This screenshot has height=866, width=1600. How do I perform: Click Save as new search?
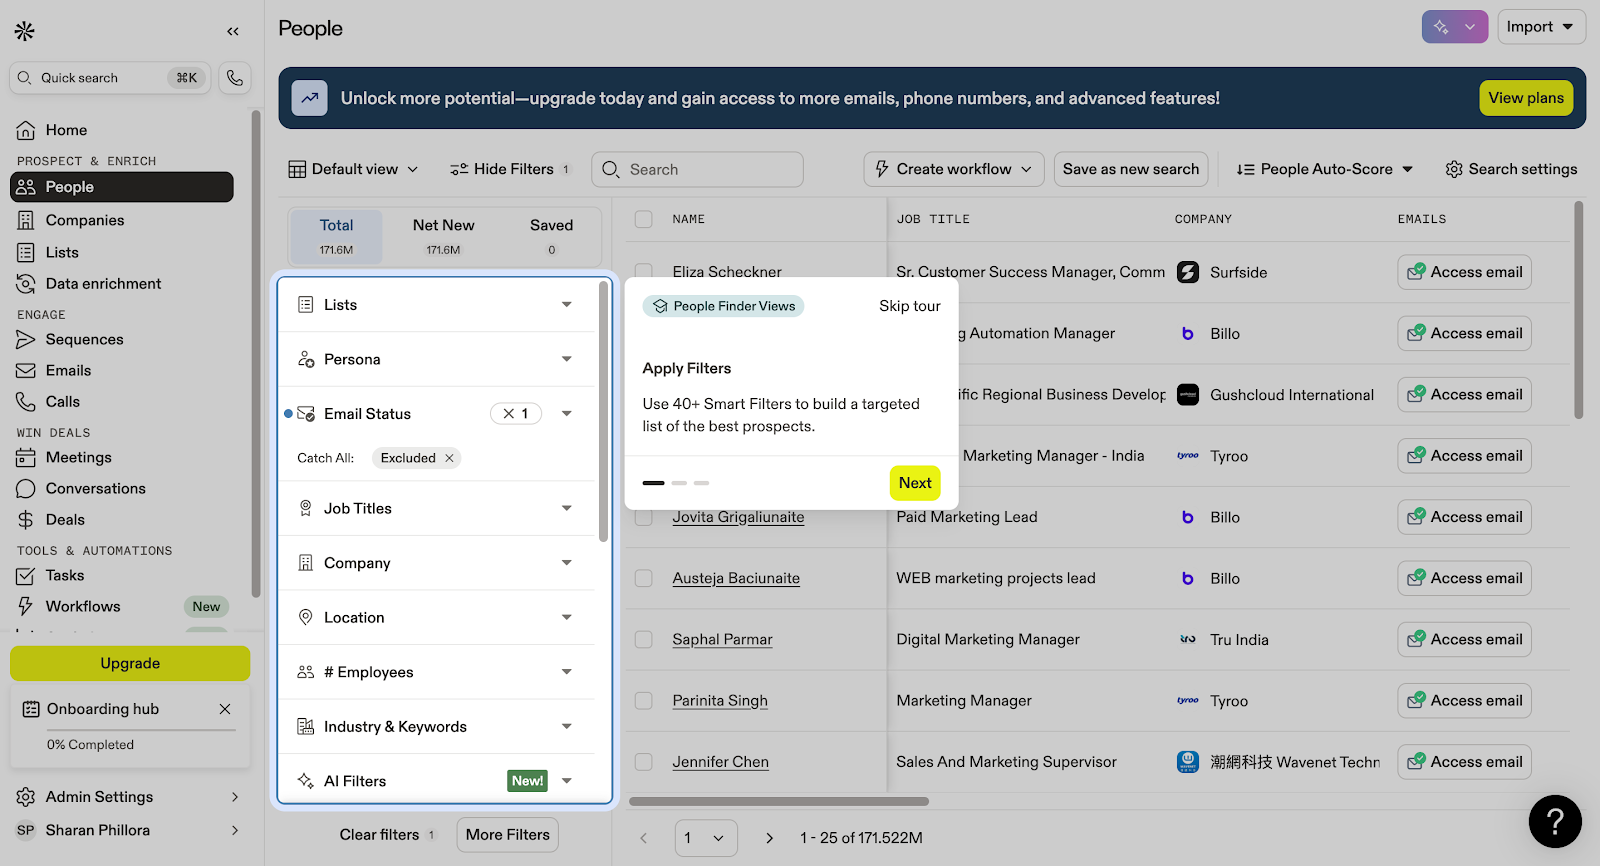point(1131,169)
